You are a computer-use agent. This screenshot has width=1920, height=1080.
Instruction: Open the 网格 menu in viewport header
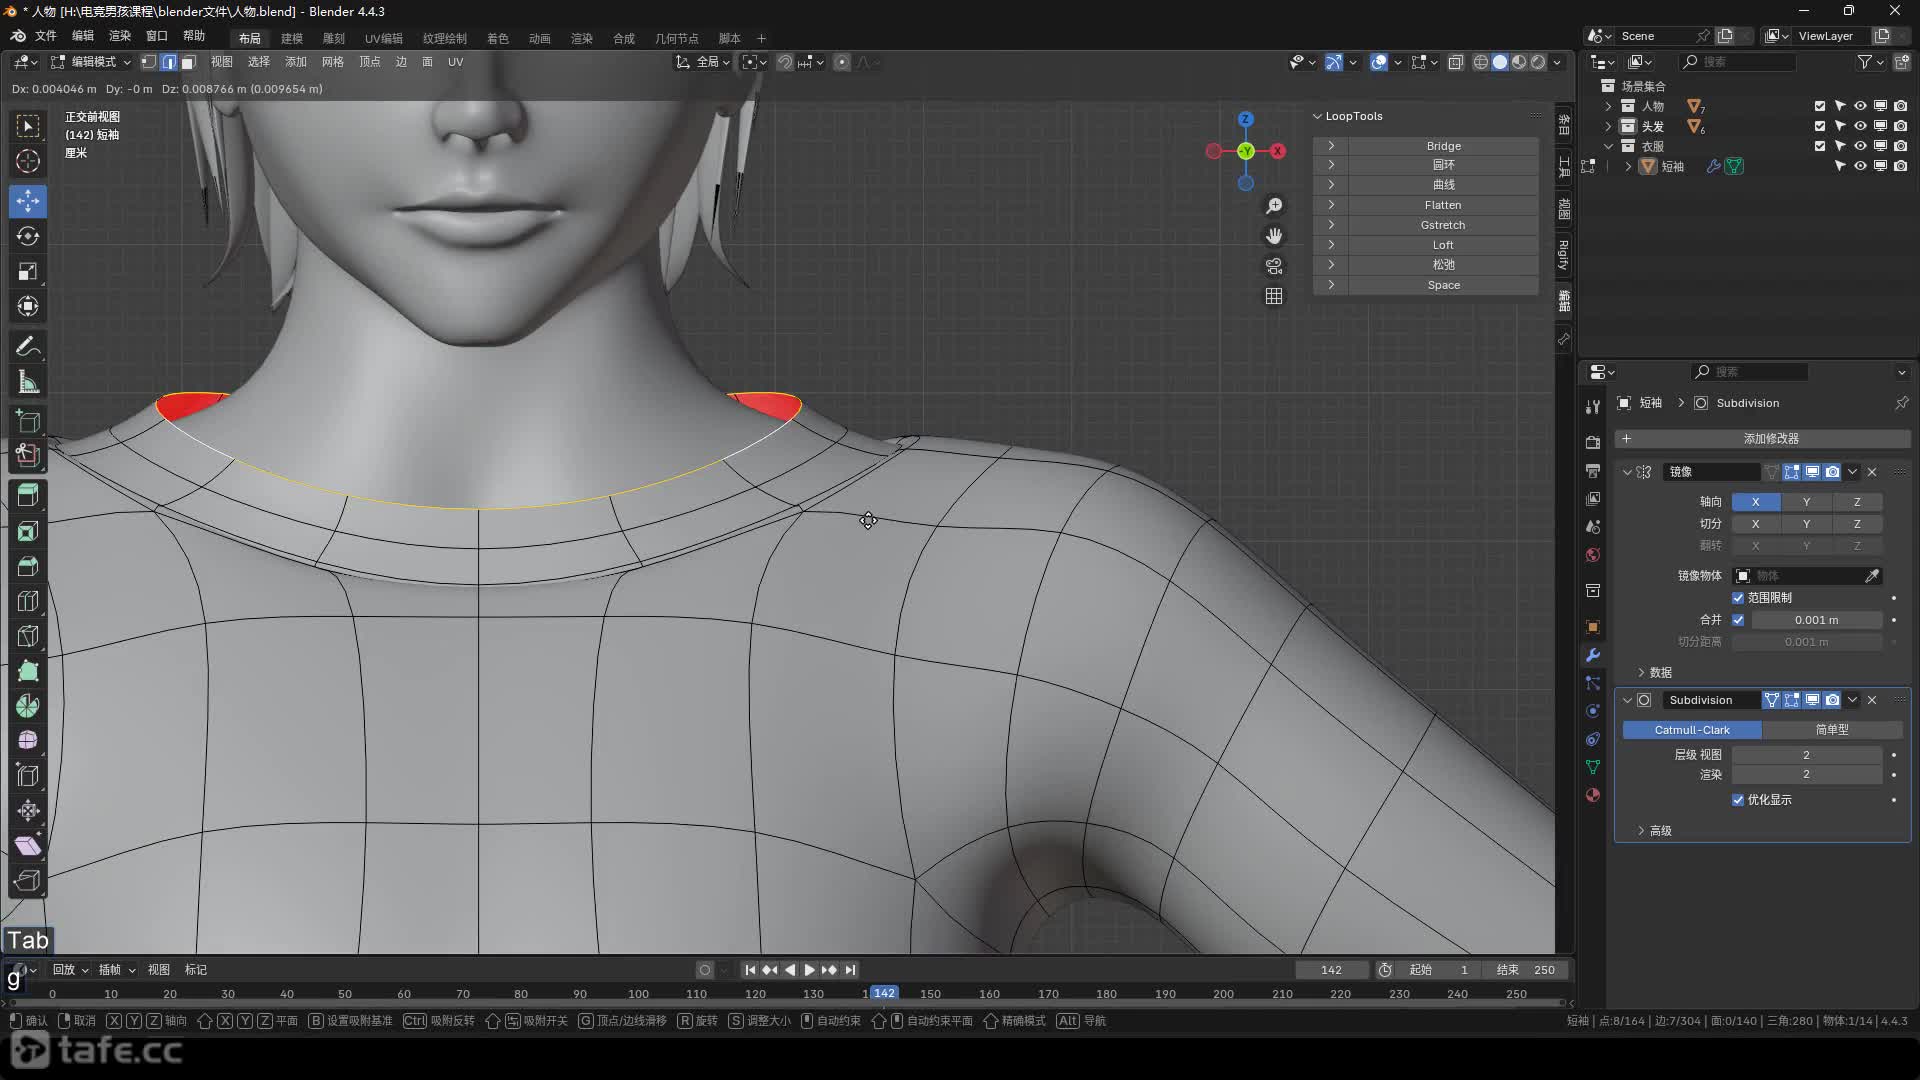[333, 62]
